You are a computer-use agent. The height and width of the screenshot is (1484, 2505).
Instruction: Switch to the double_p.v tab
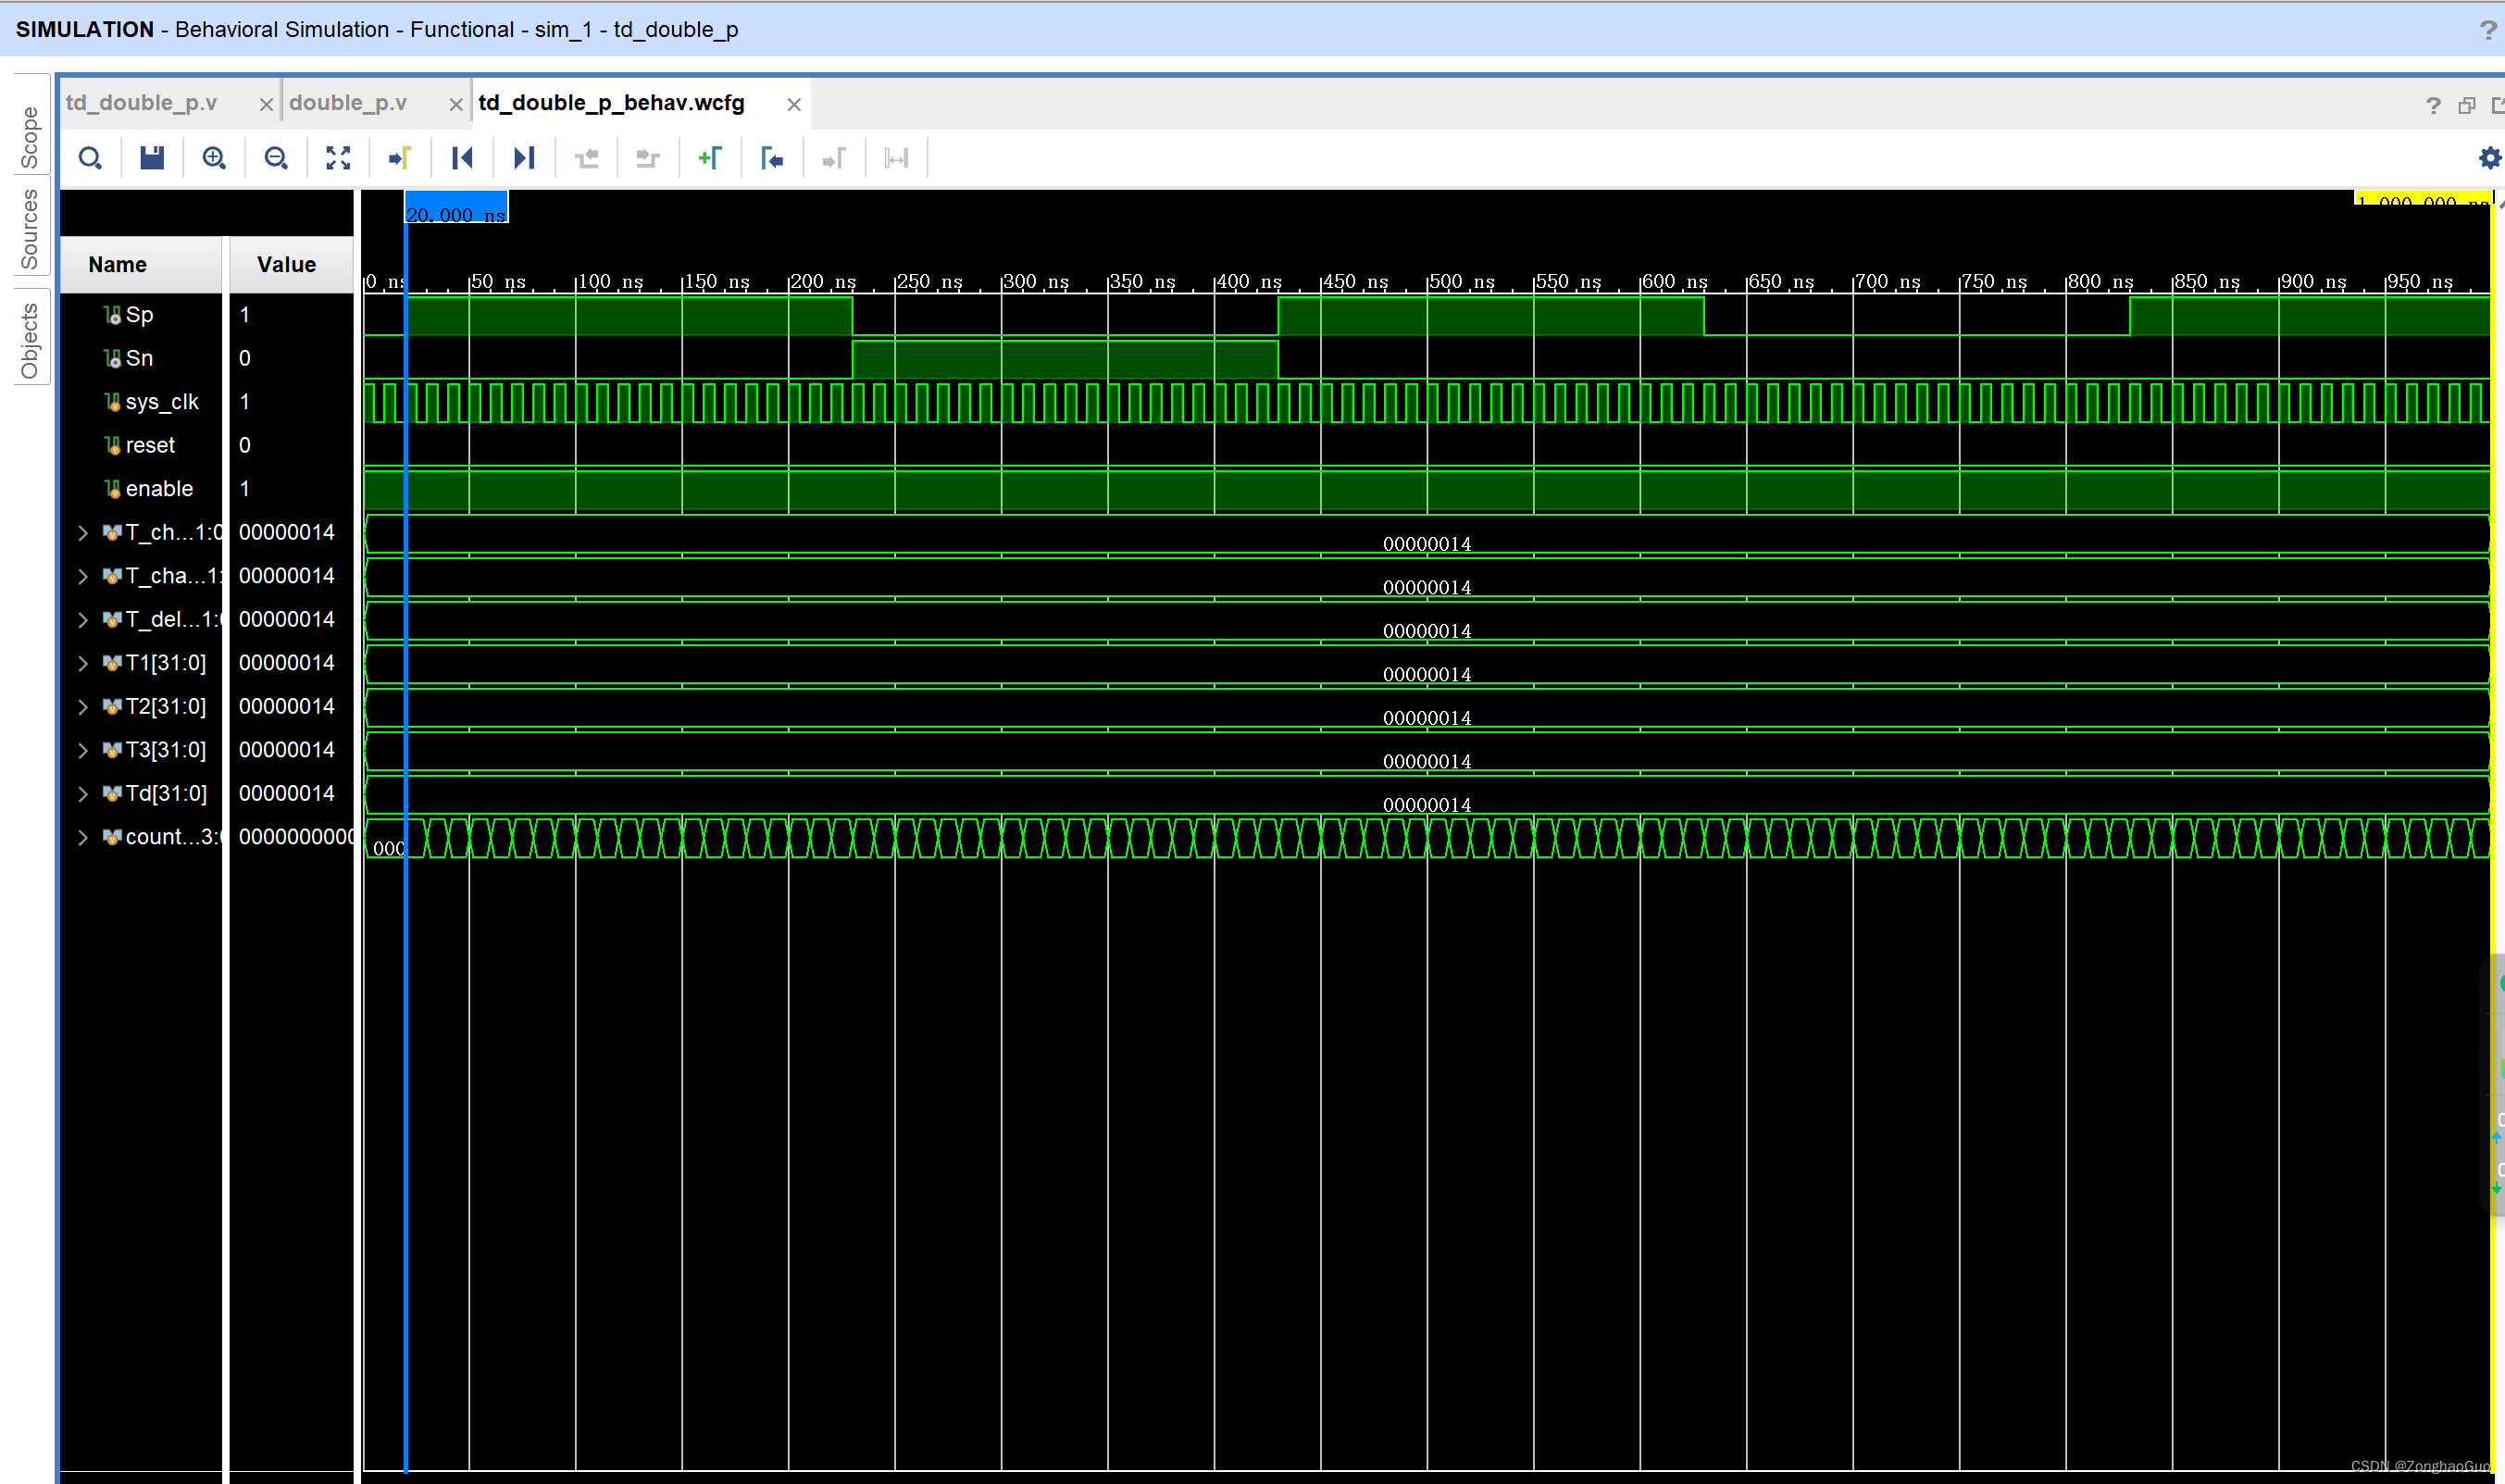click(x=348, y=103)
